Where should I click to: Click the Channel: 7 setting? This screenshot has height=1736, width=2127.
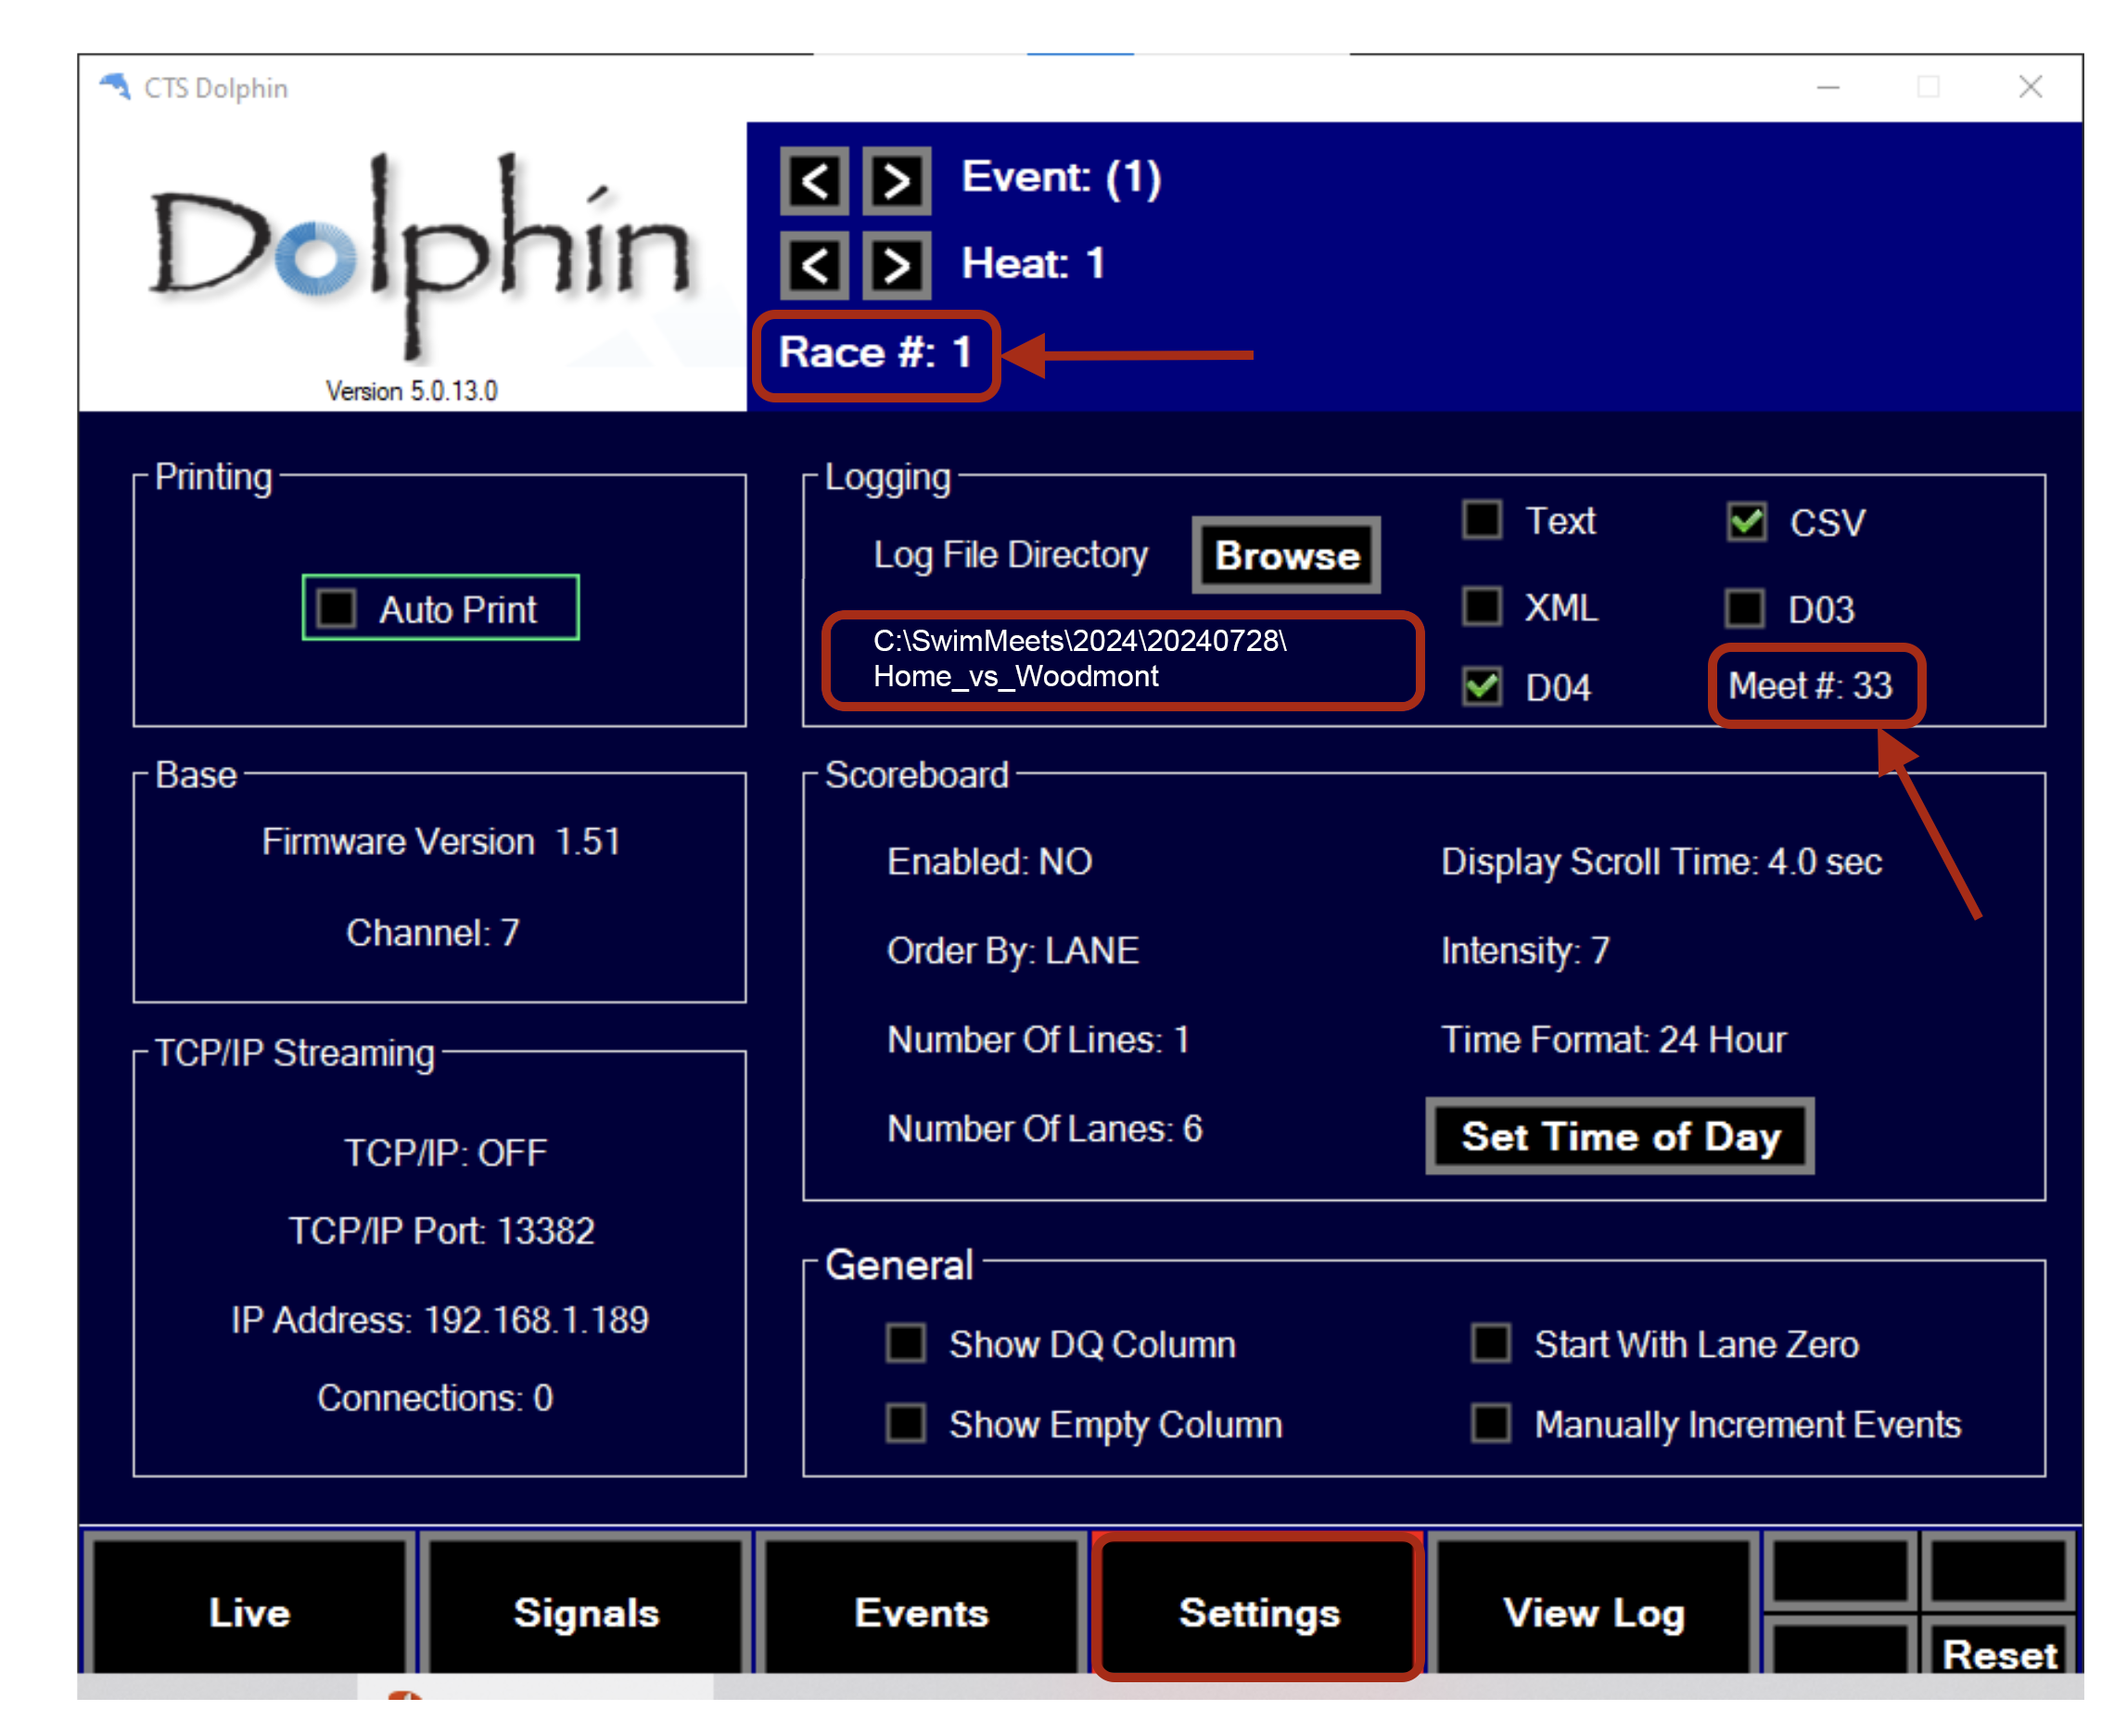click(x=433, y=933)
